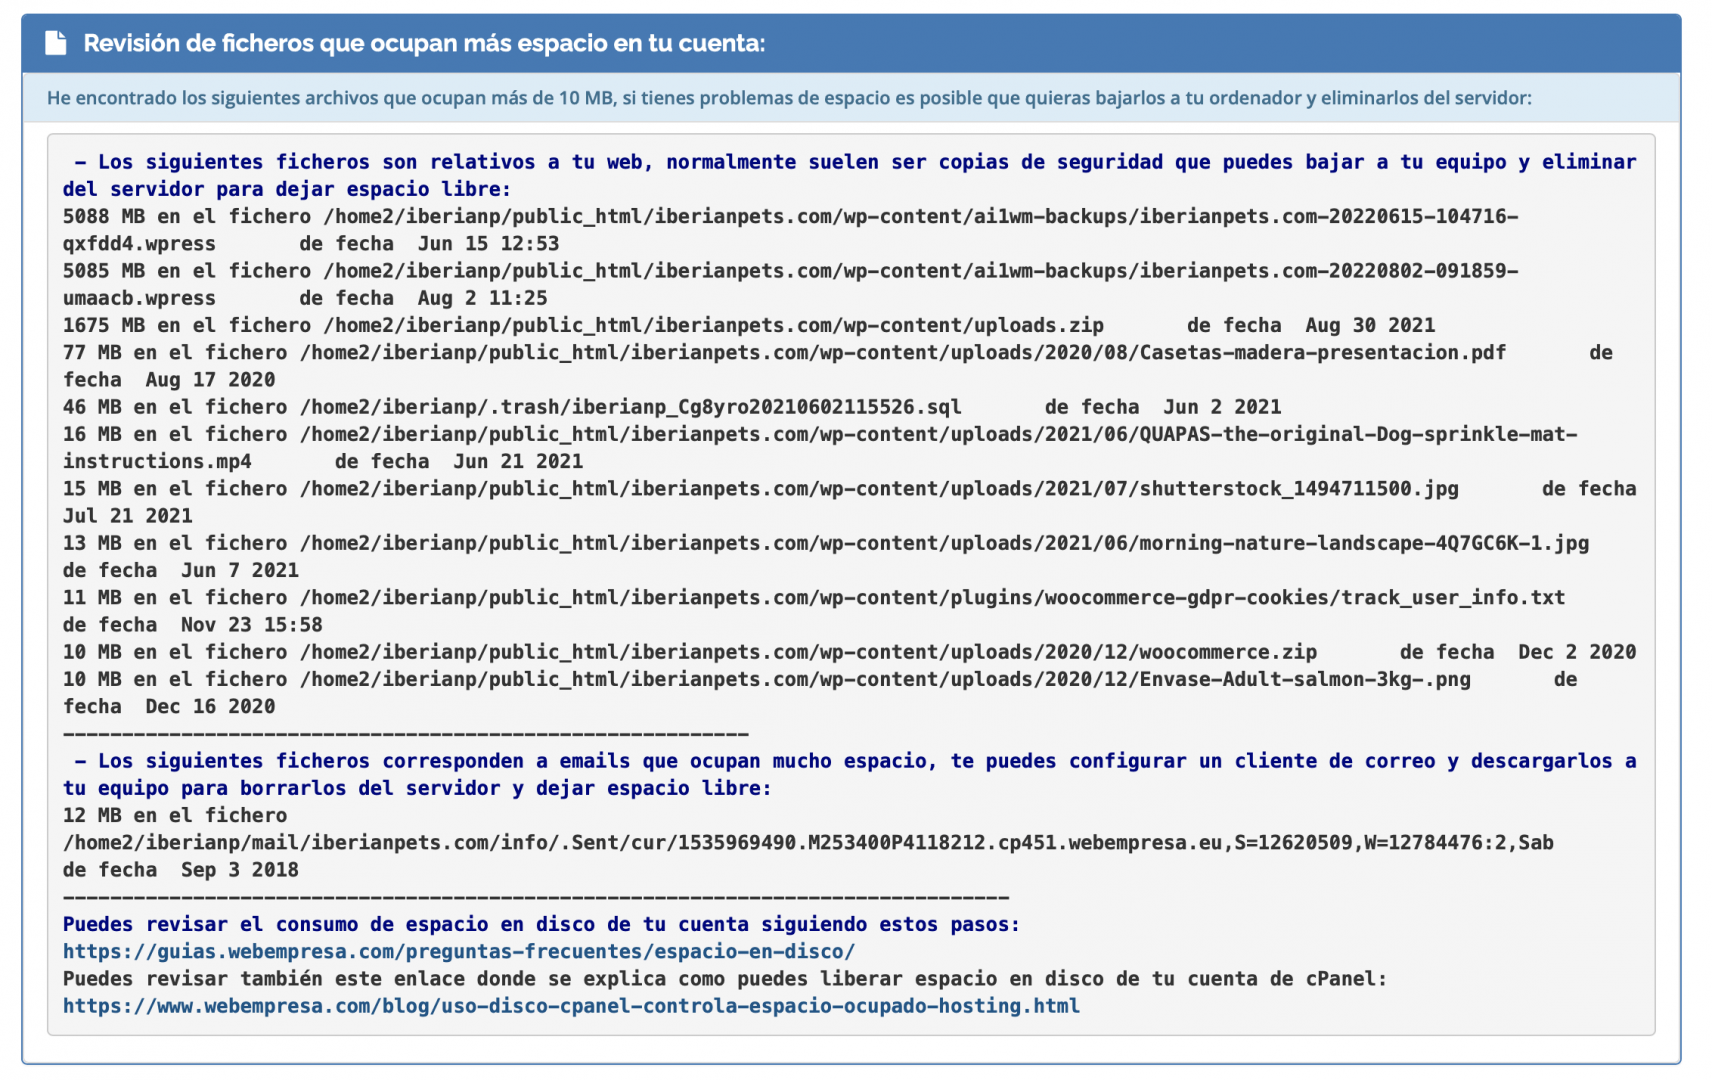
Task: Click the mail path ending in 'Sab'
Action: pos(808,842)
